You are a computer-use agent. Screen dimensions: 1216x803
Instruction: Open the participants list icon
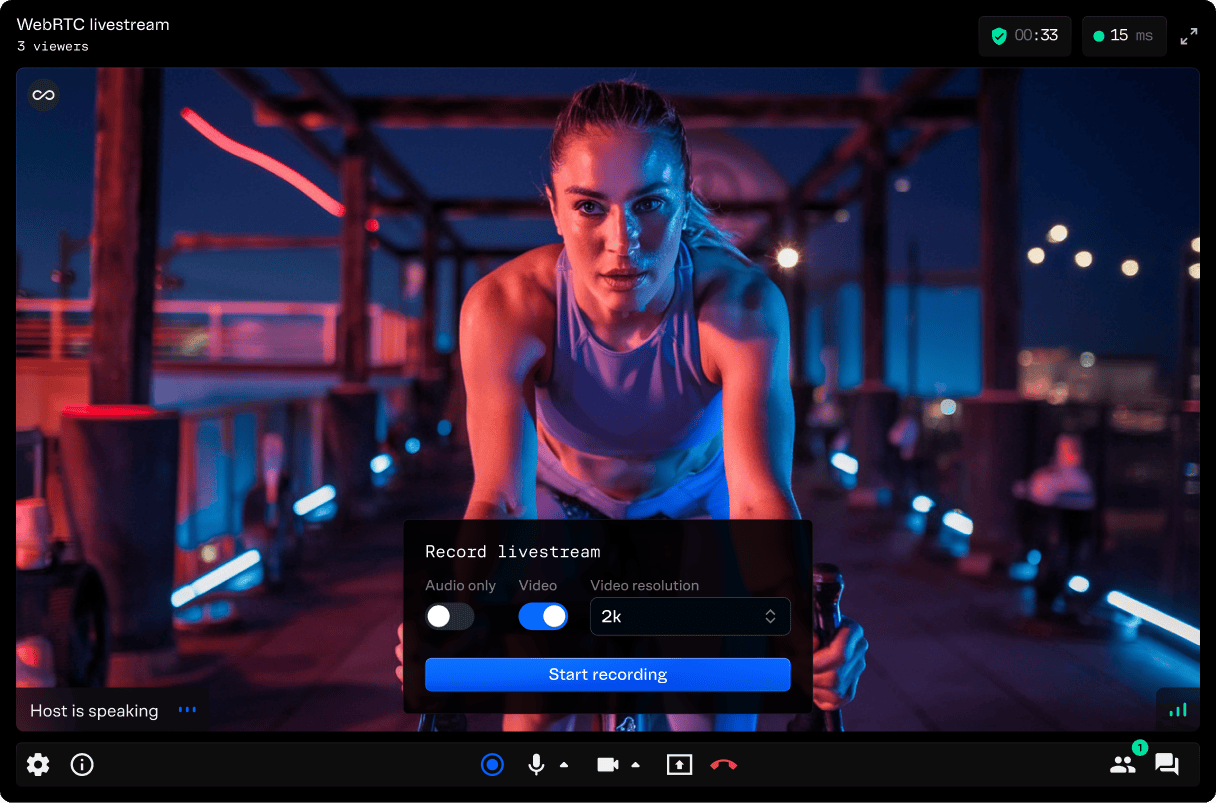click(x=1123, y=765)
